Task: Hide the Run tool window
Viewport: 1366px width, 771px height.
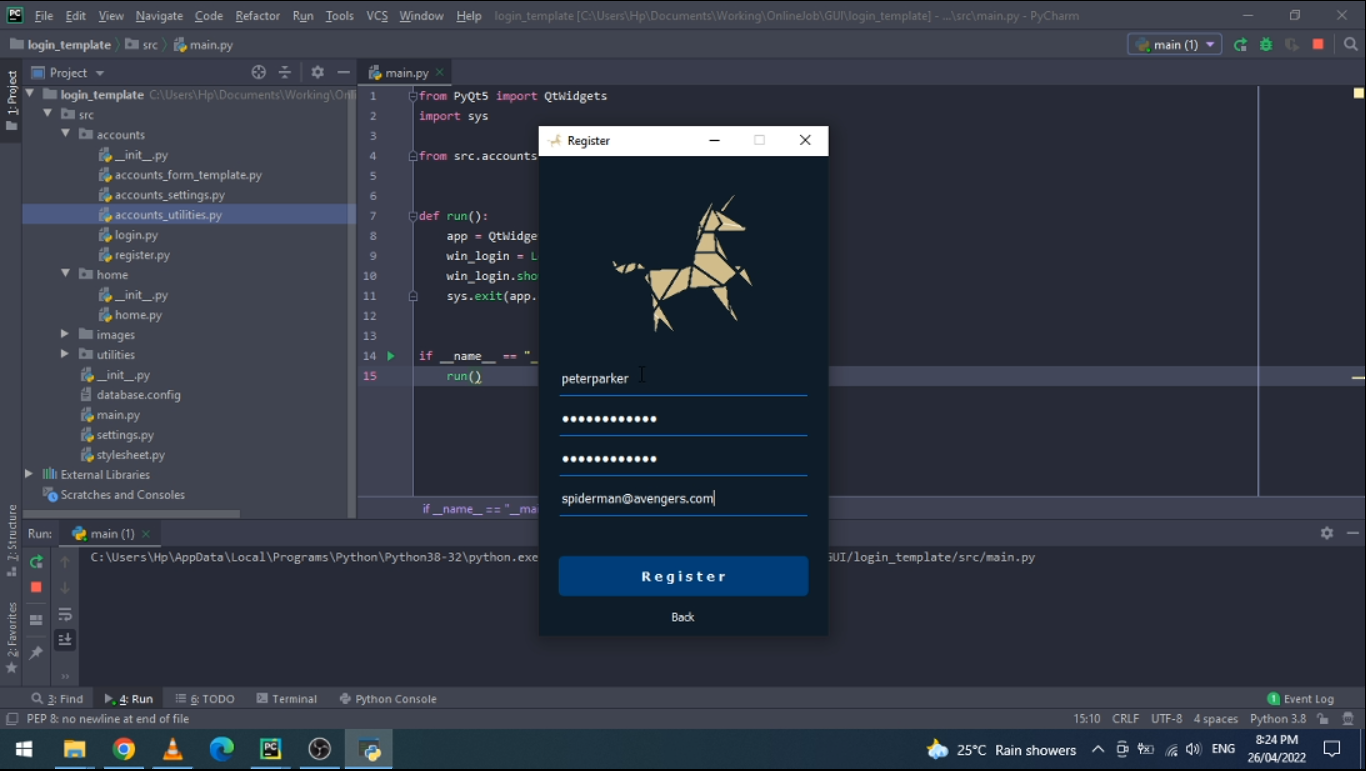Action: click(1352, 533)
